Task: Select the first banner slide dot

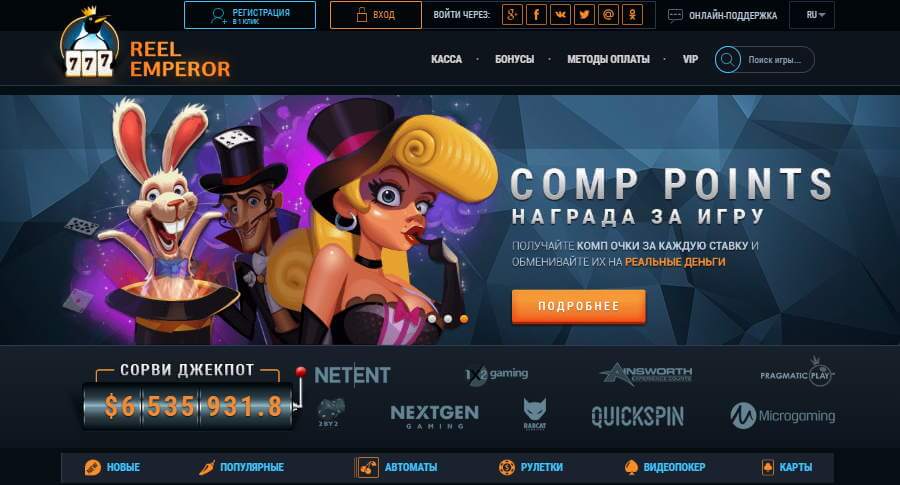Action: pyautogui.click(x=432, y=319)
